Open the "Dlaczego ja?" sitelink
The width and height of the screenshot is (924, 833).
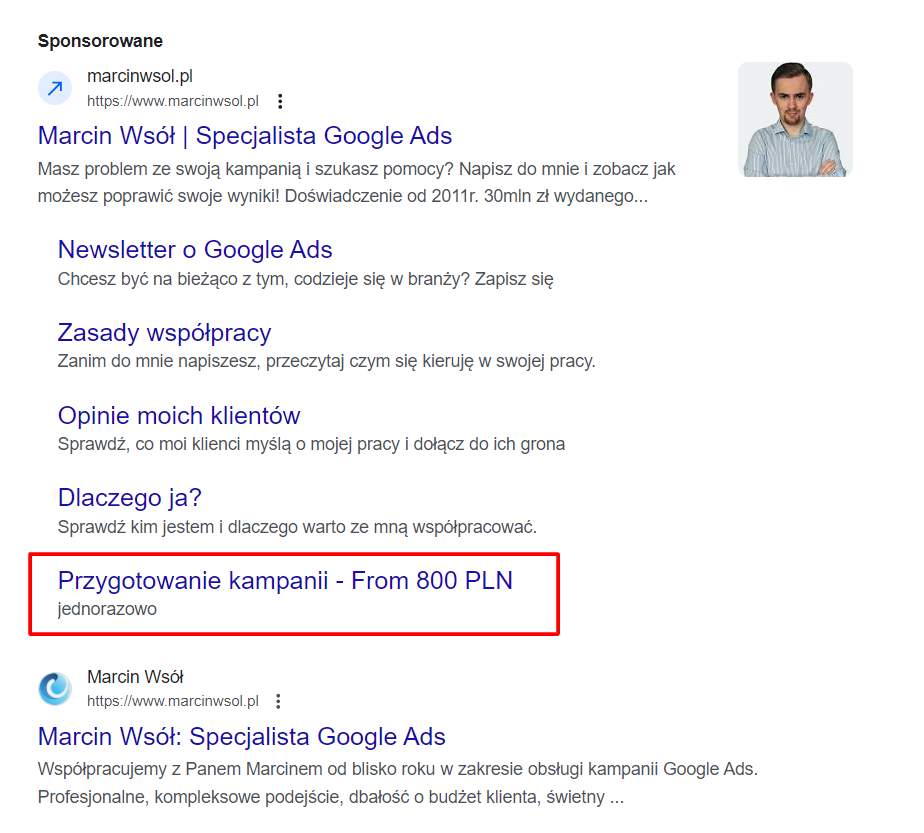130,497
